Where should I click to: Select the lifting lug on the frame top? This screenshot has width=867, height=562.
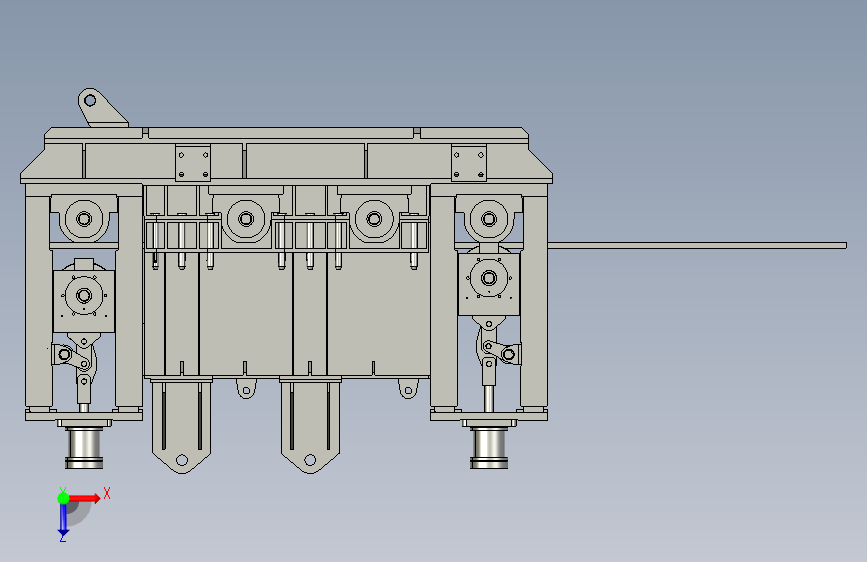[102, 107]
